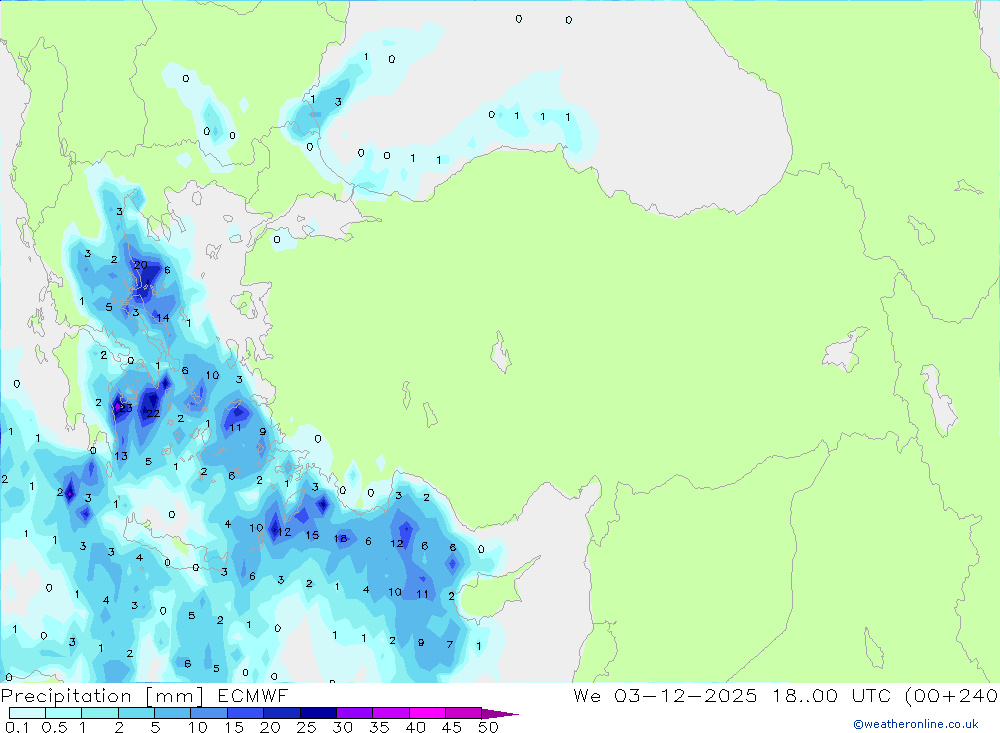Select the 30–35 mm violet legend swatch
The height and width of the screenshot is (733, 1000).
354,713
